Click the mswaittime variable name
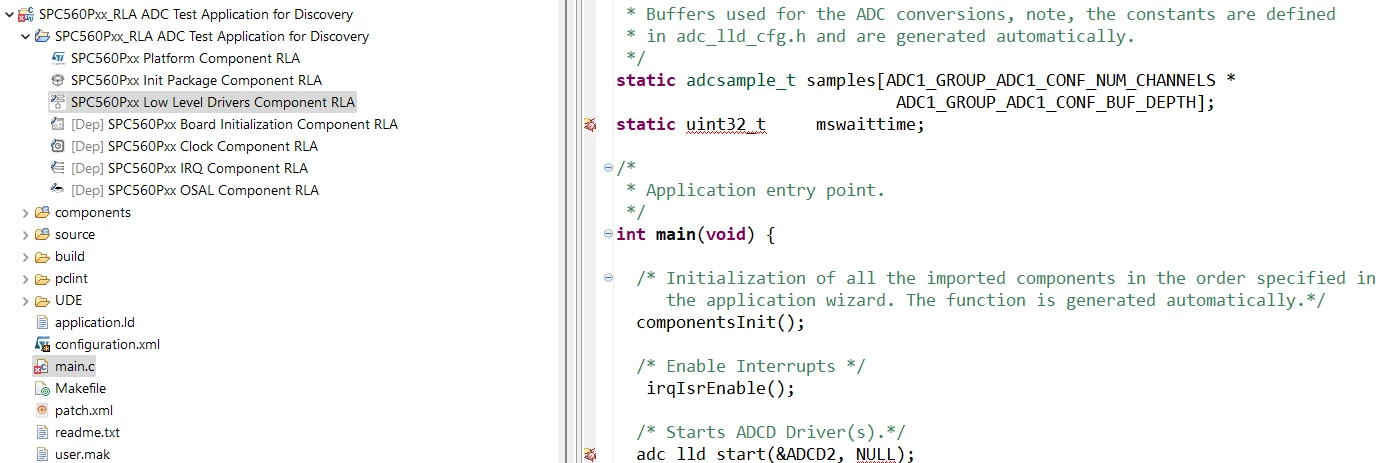 pyautogui.click(x=865, y=124)
